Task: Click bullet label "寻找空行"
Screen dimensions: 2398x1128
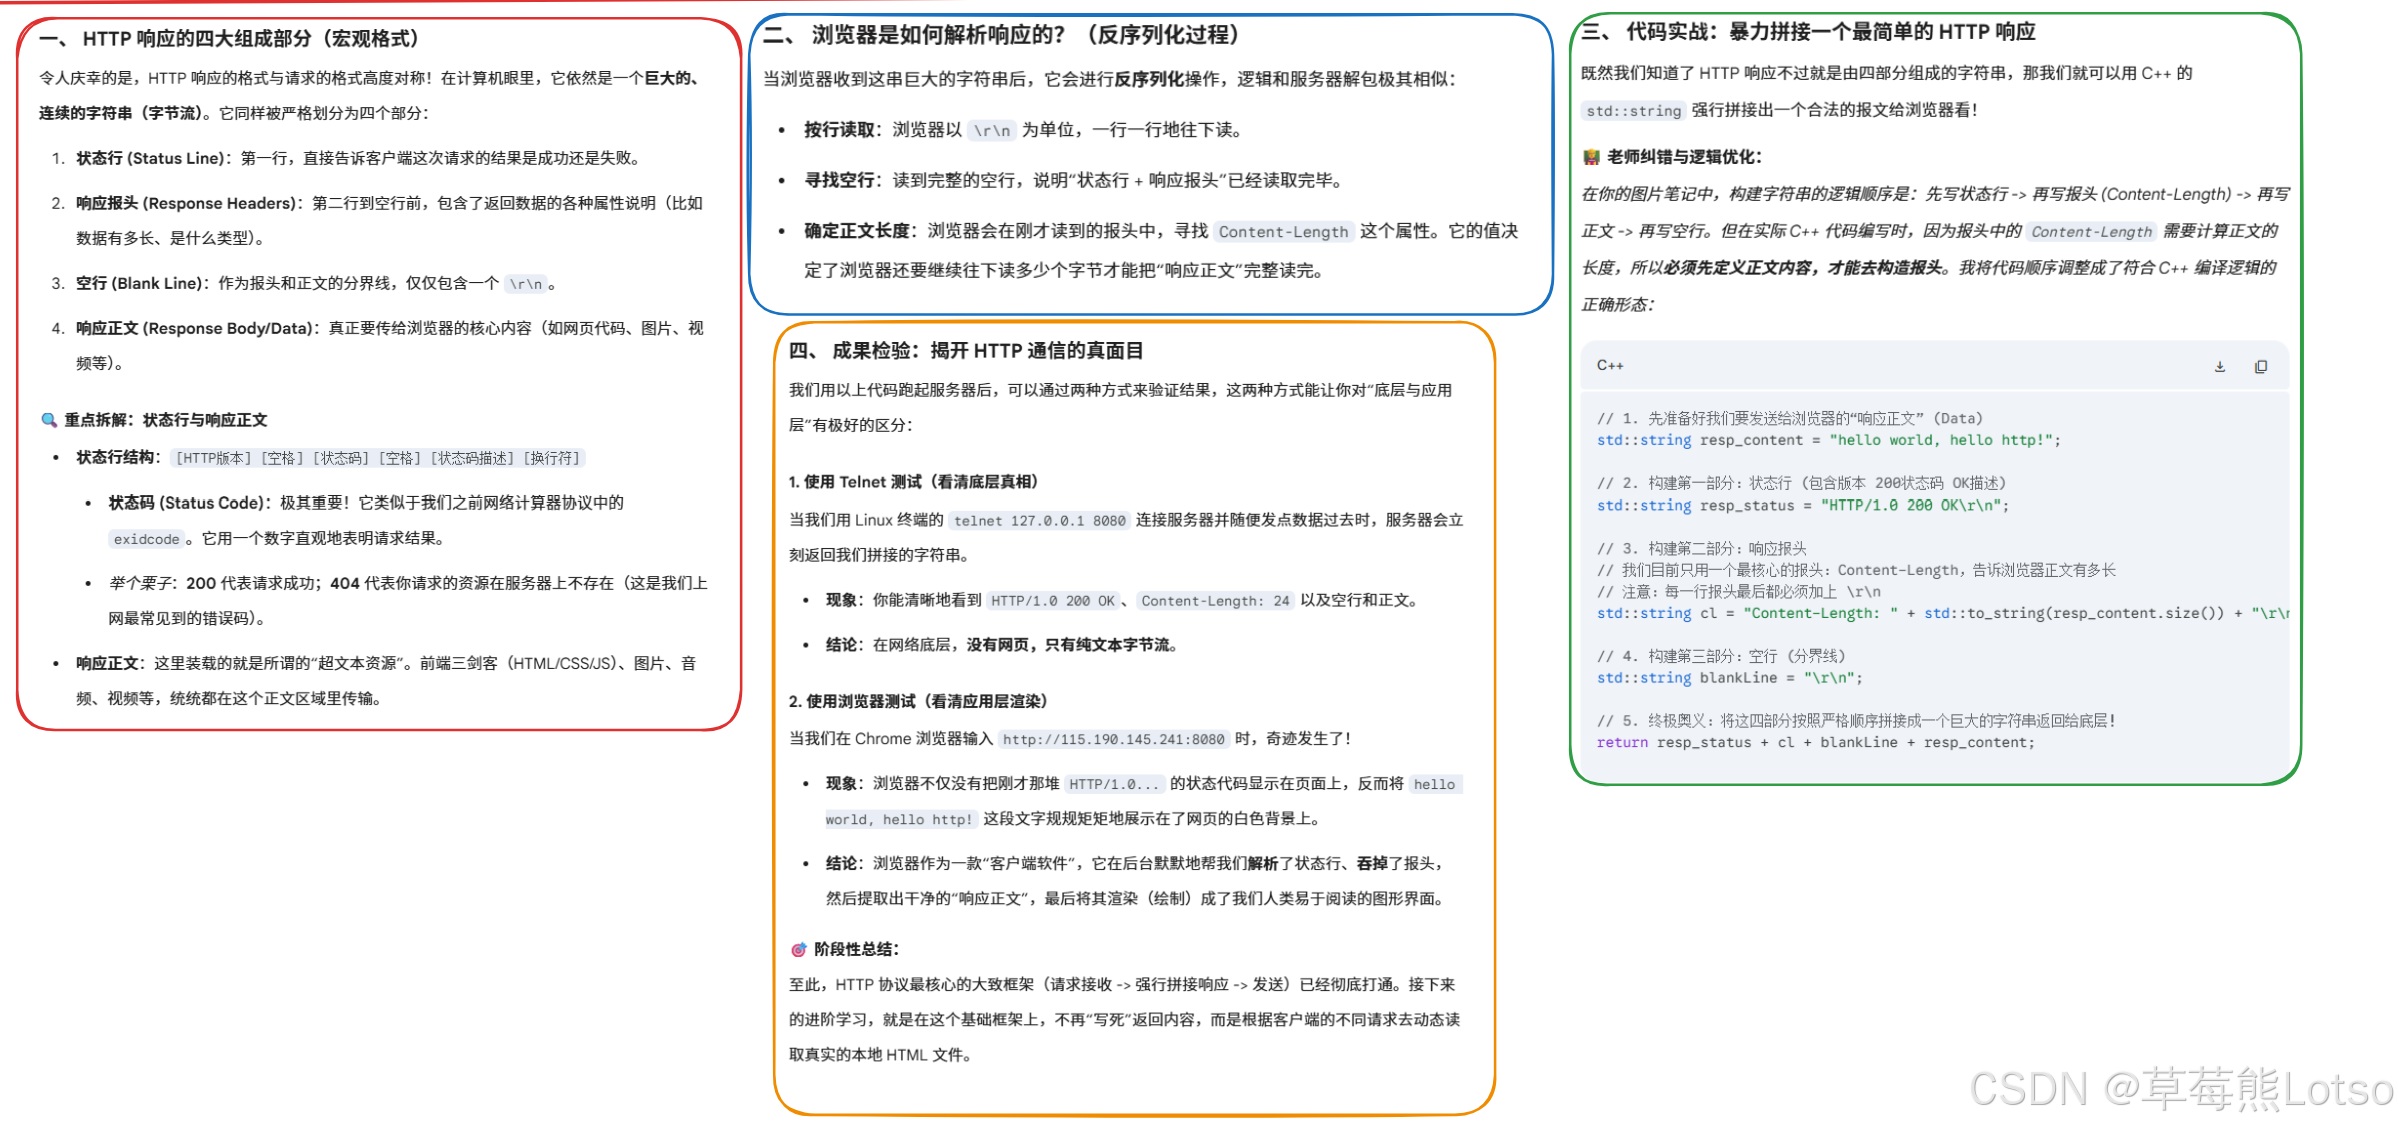Action: (840, 180)
